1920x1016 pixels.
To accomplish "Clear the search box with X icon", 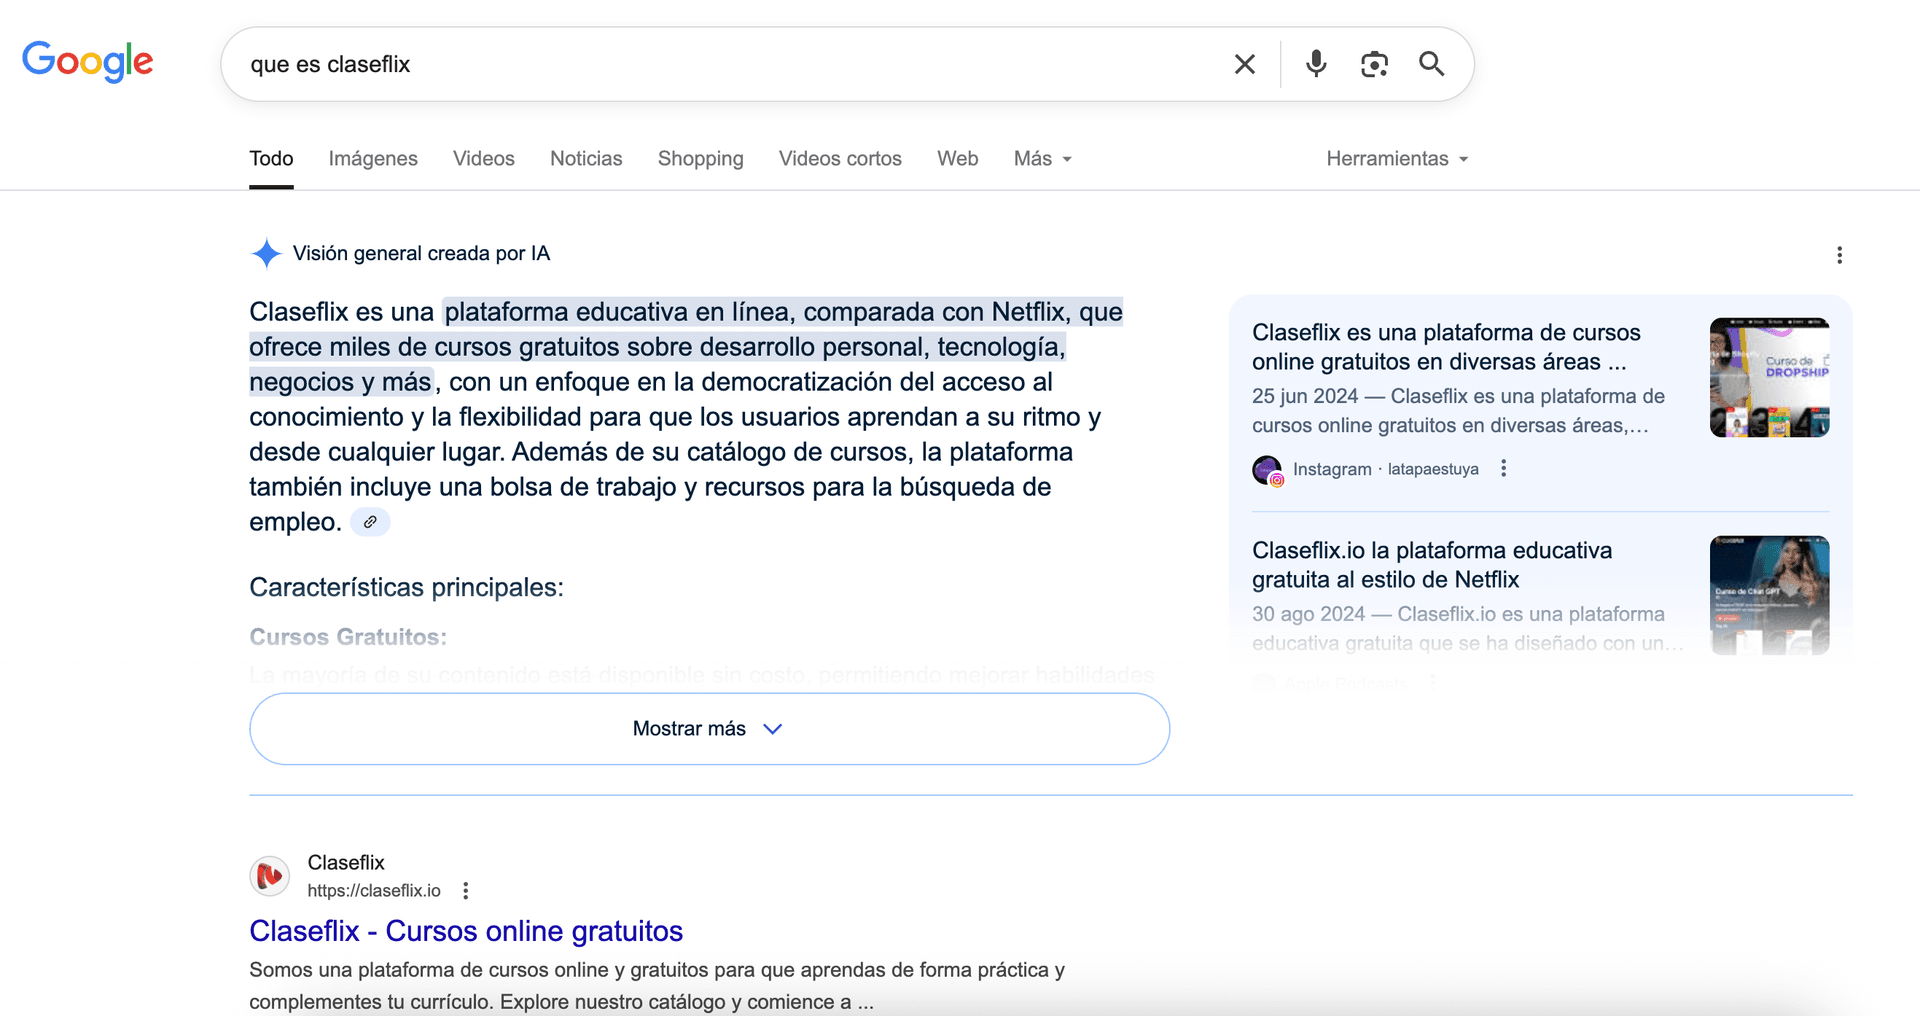I will click(x=1244, y=64).
